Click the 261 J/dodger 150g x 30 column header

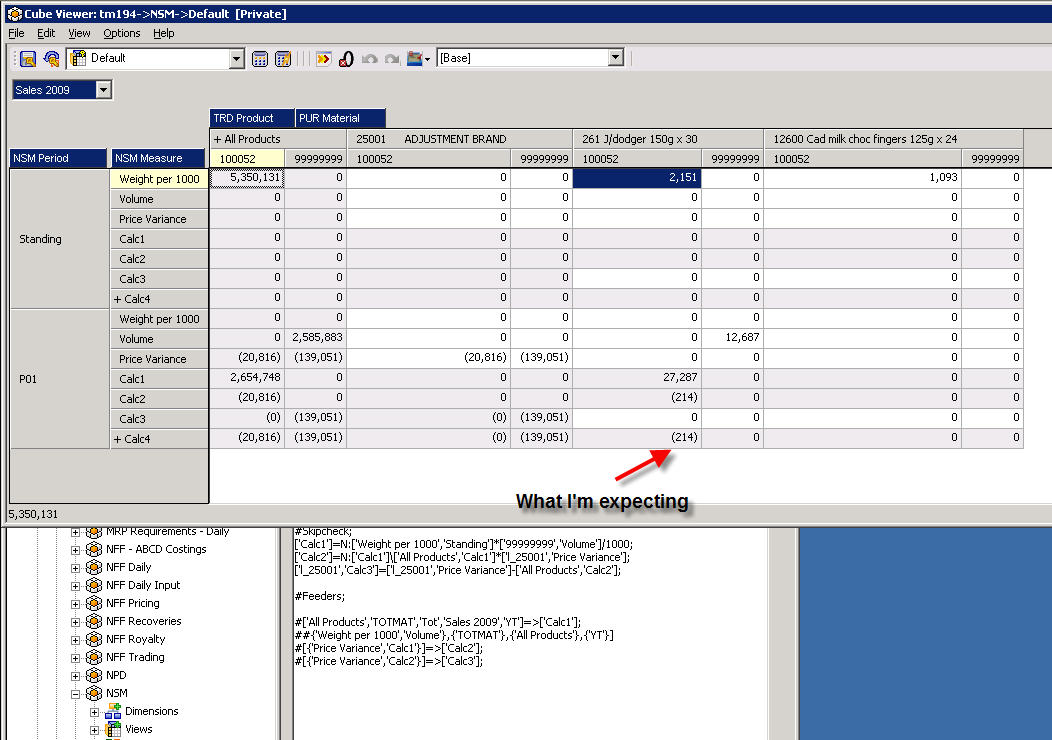coord(668,139)
